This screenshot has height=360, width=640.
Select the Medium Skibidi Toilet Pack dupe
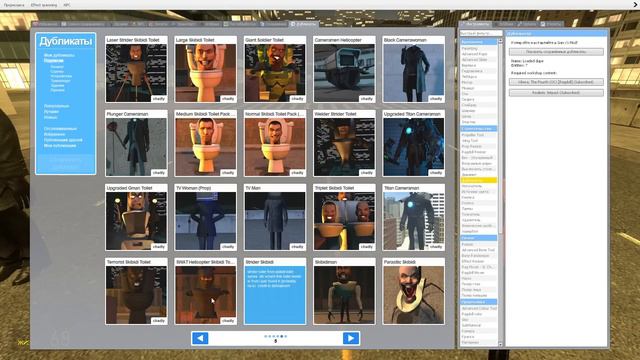pos(206,143)
